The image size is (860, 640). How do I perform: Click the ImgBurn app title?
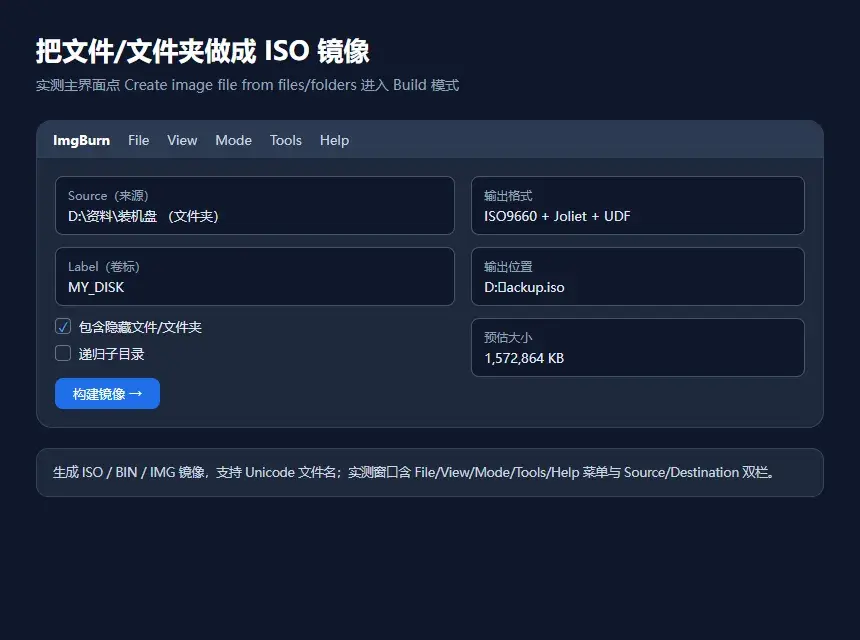click(x=81, y=140)
